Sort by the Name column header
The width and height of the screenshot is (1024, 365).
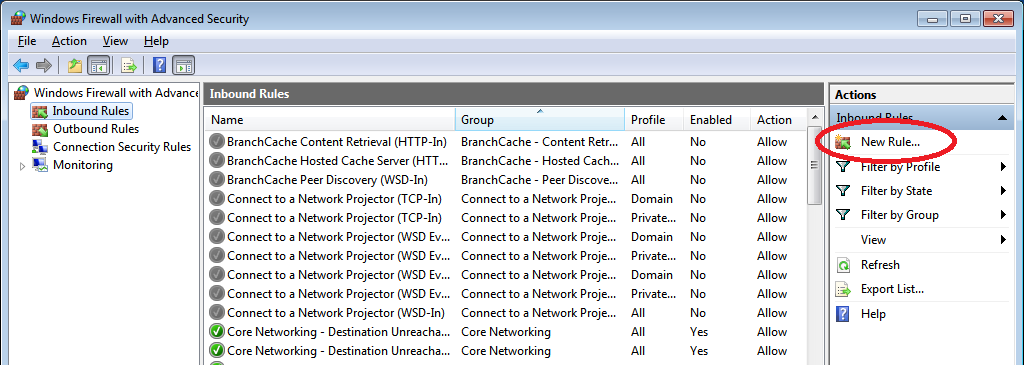330,120
